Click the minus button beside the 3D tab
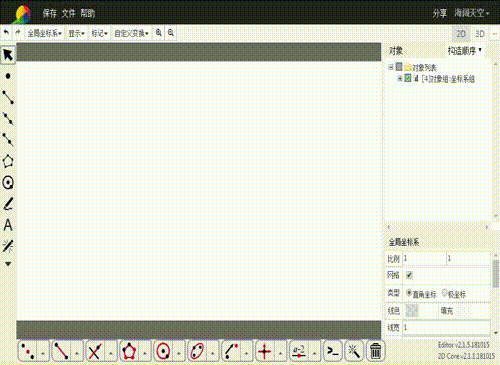Screen dimensions: 500x365 point(495,34)
